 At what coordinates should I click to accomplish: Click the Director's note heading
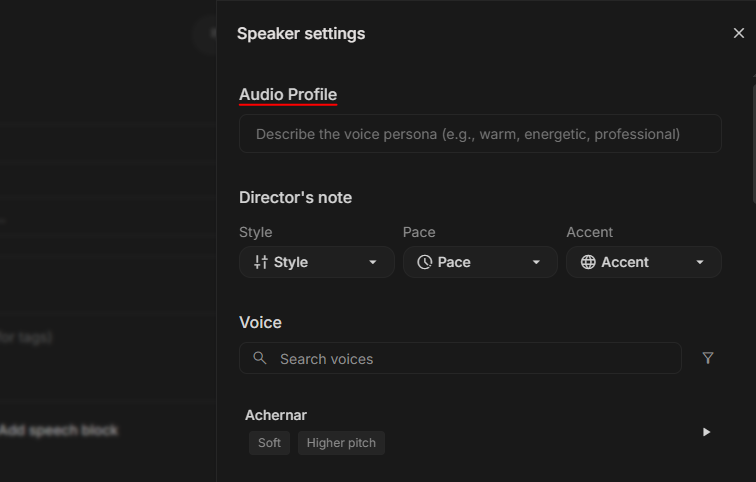click(296, 198)
